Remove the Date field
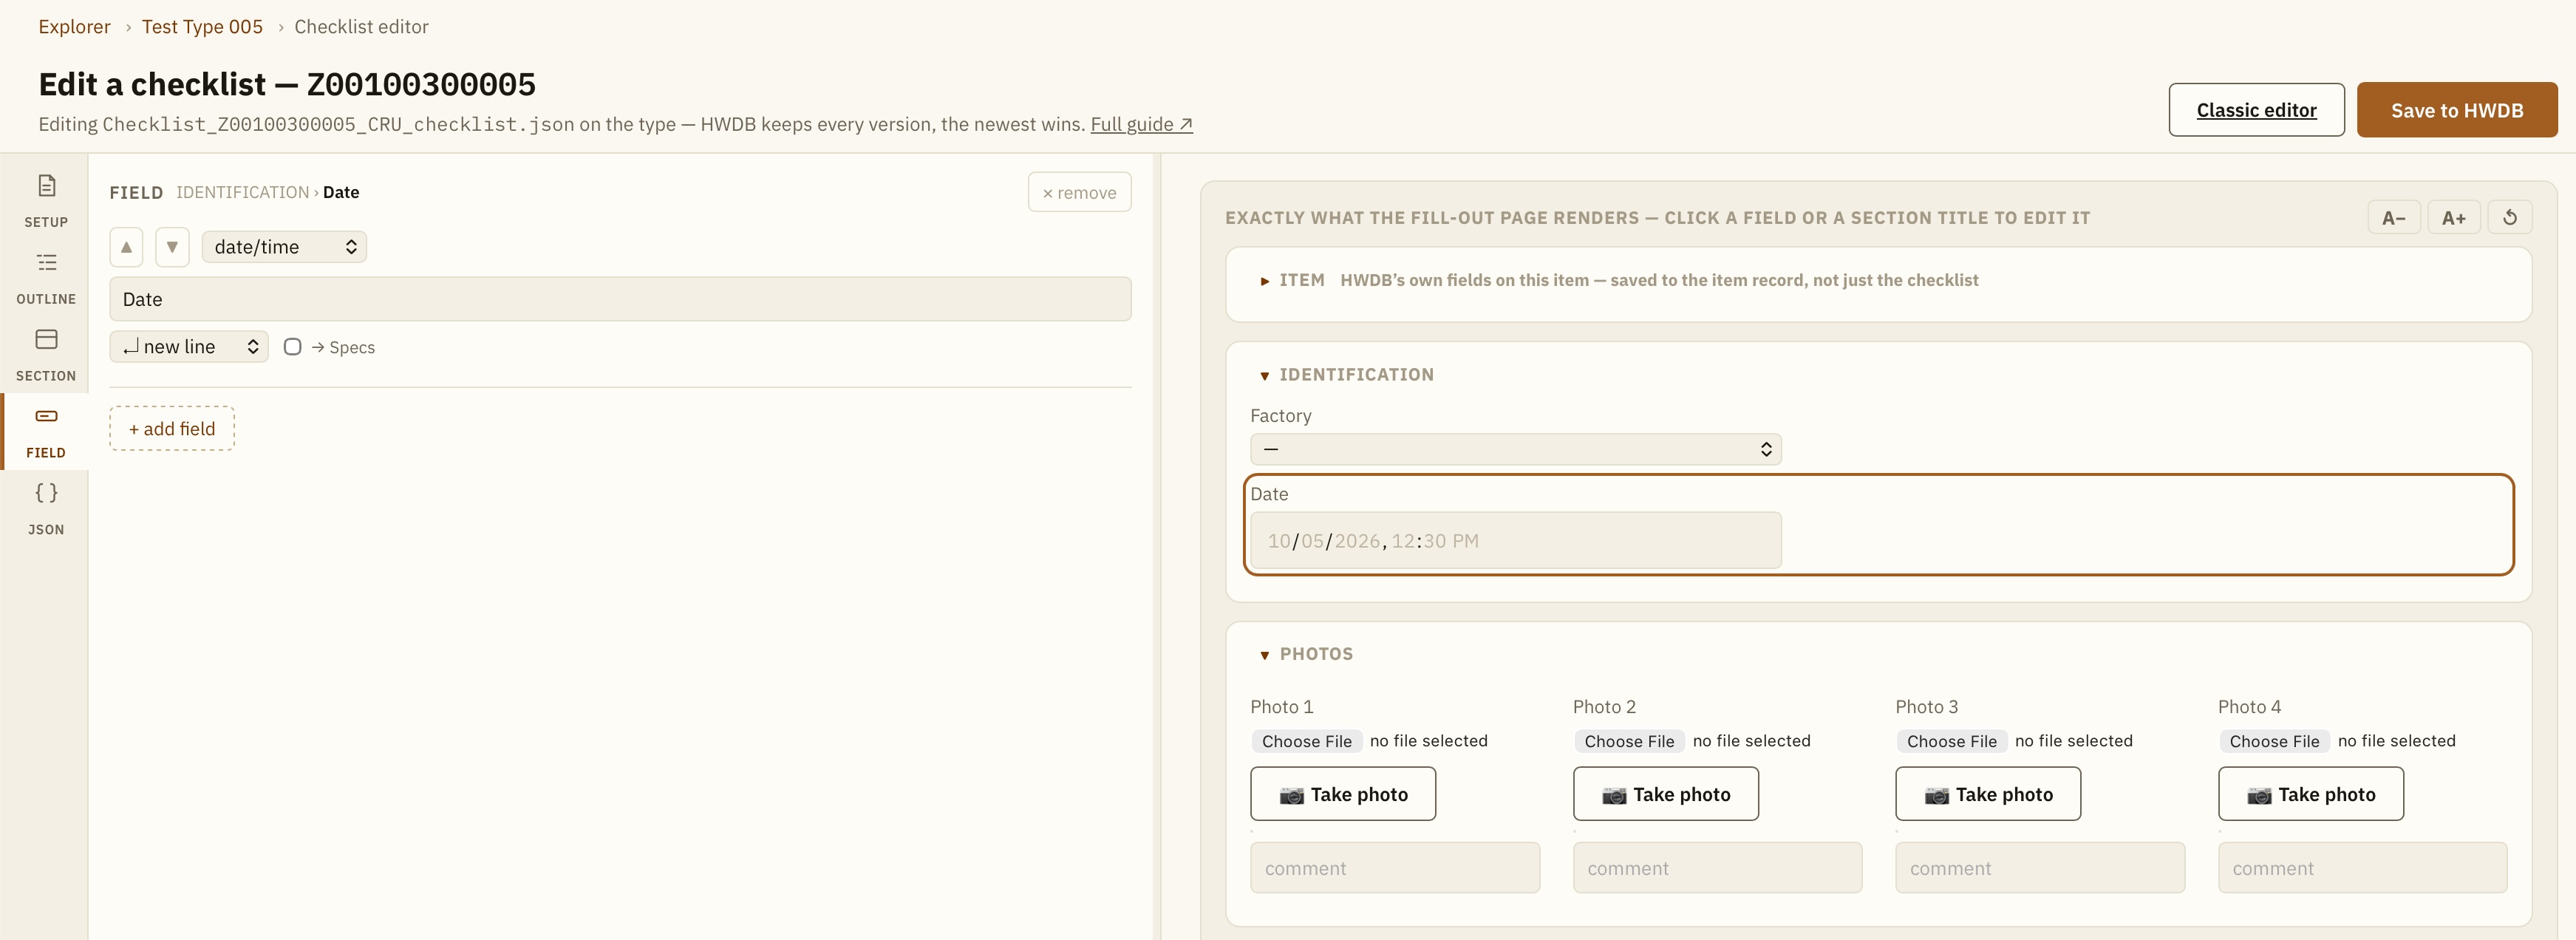This screenshot has height=940, width=2576. (x=1079, y=192)
